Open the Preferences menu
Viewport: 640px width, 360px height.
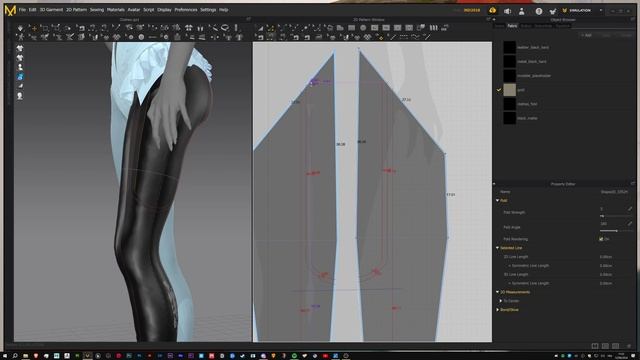(x=186, y=10)
